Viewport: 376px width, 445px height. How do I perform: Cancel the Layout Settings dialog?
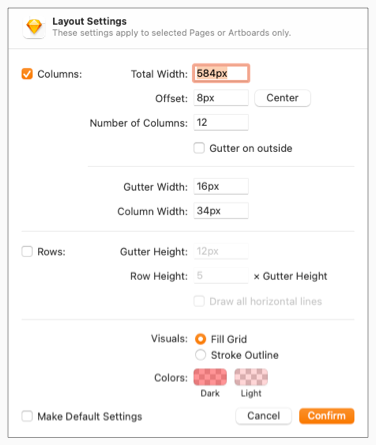(x=263, y=416)
